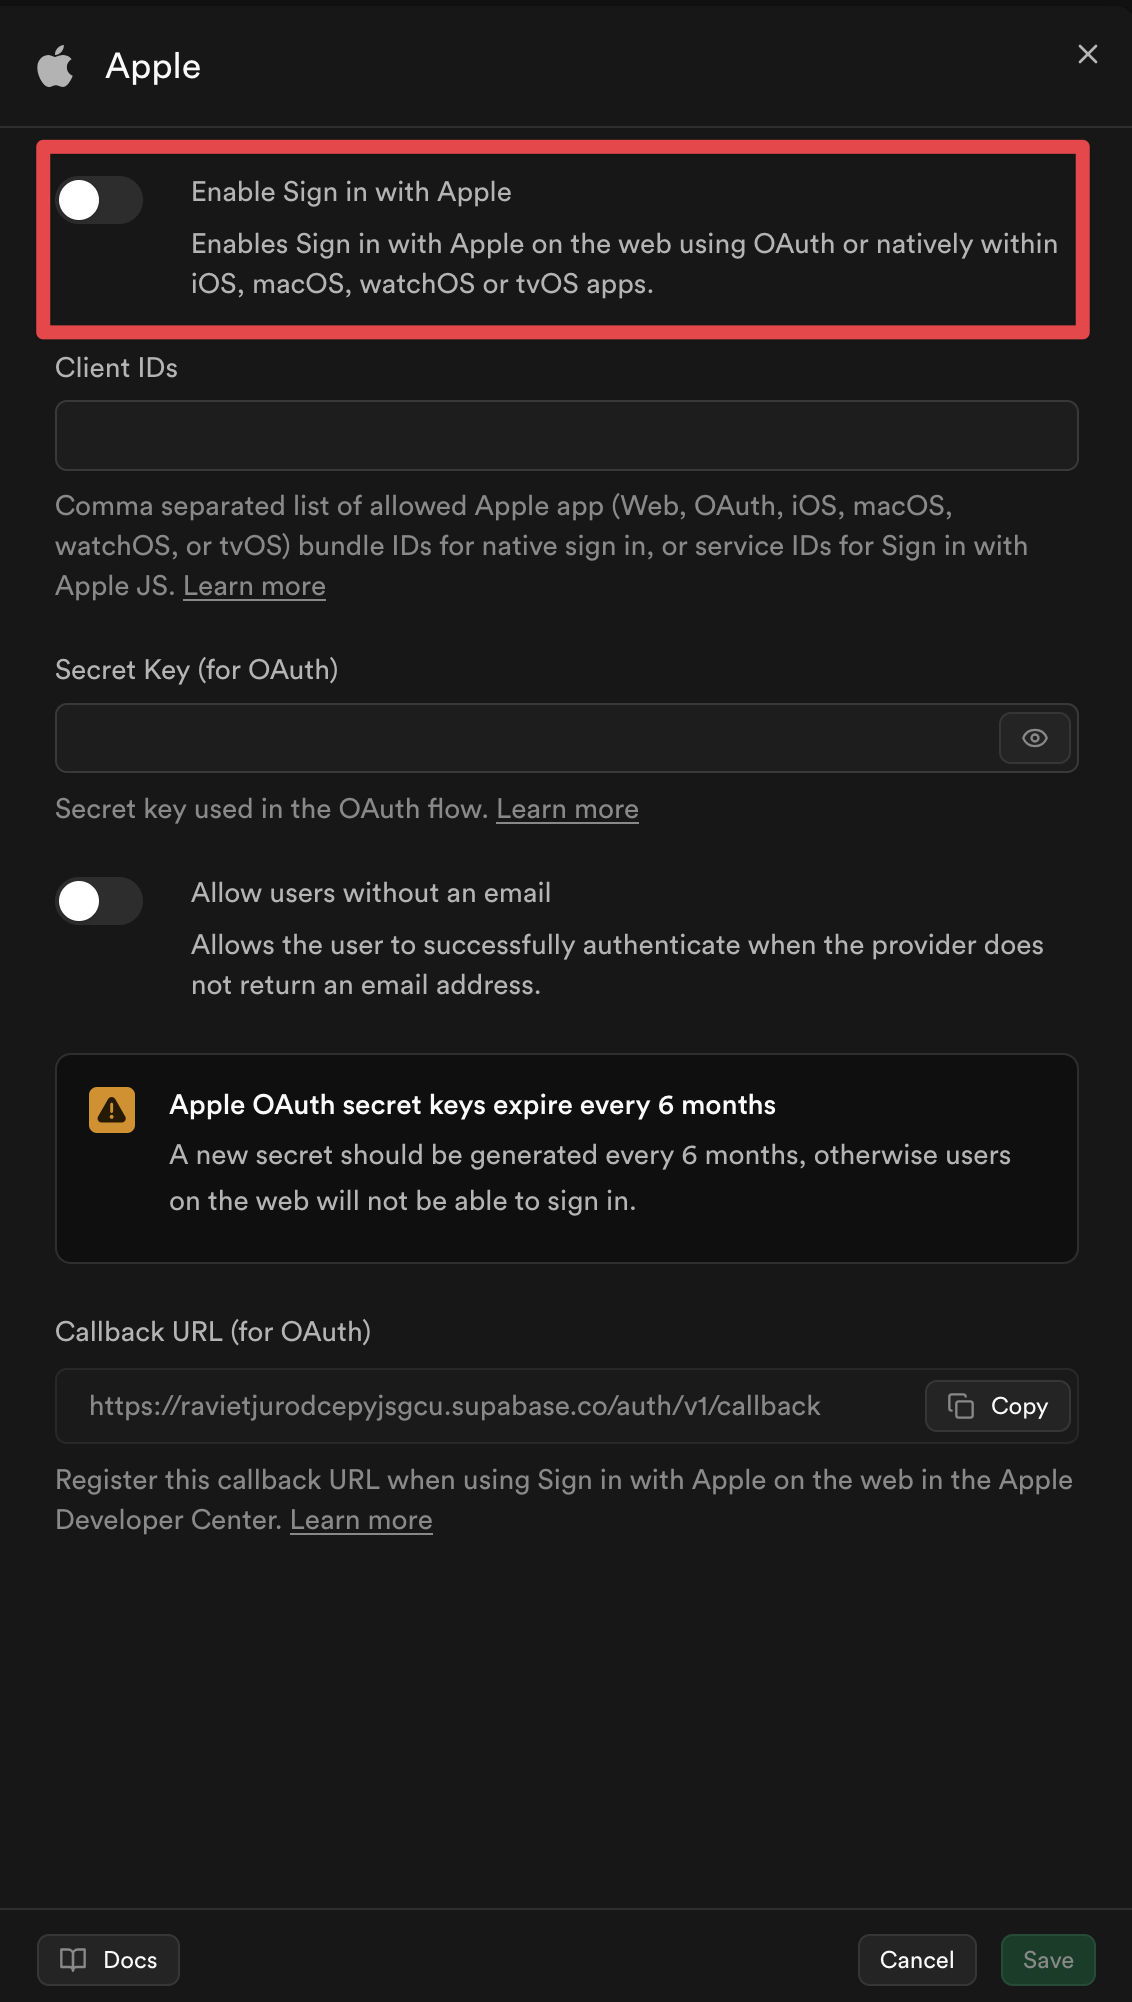Viewport: 1132px width, 2002px height.
Task: Cancel changes to the Apple provider
Action: [916, 1960]
